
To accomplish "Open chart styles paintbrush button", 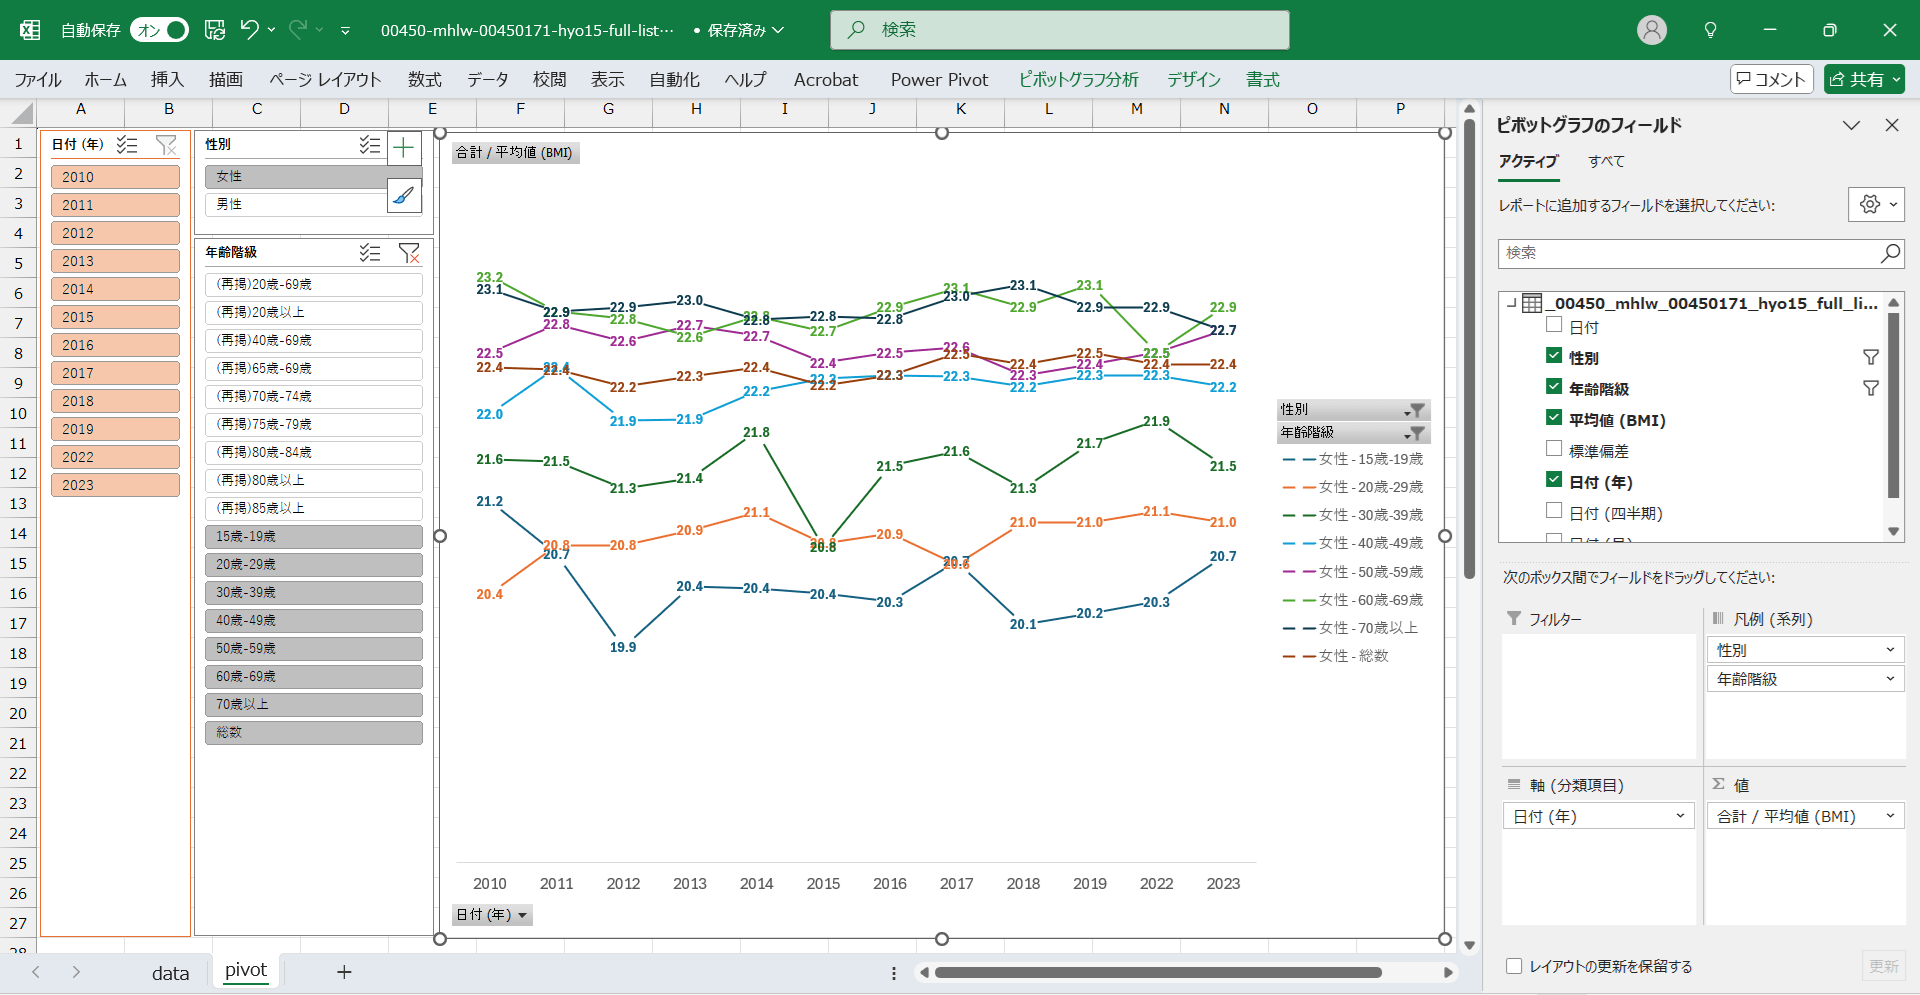I will [404, 195].
